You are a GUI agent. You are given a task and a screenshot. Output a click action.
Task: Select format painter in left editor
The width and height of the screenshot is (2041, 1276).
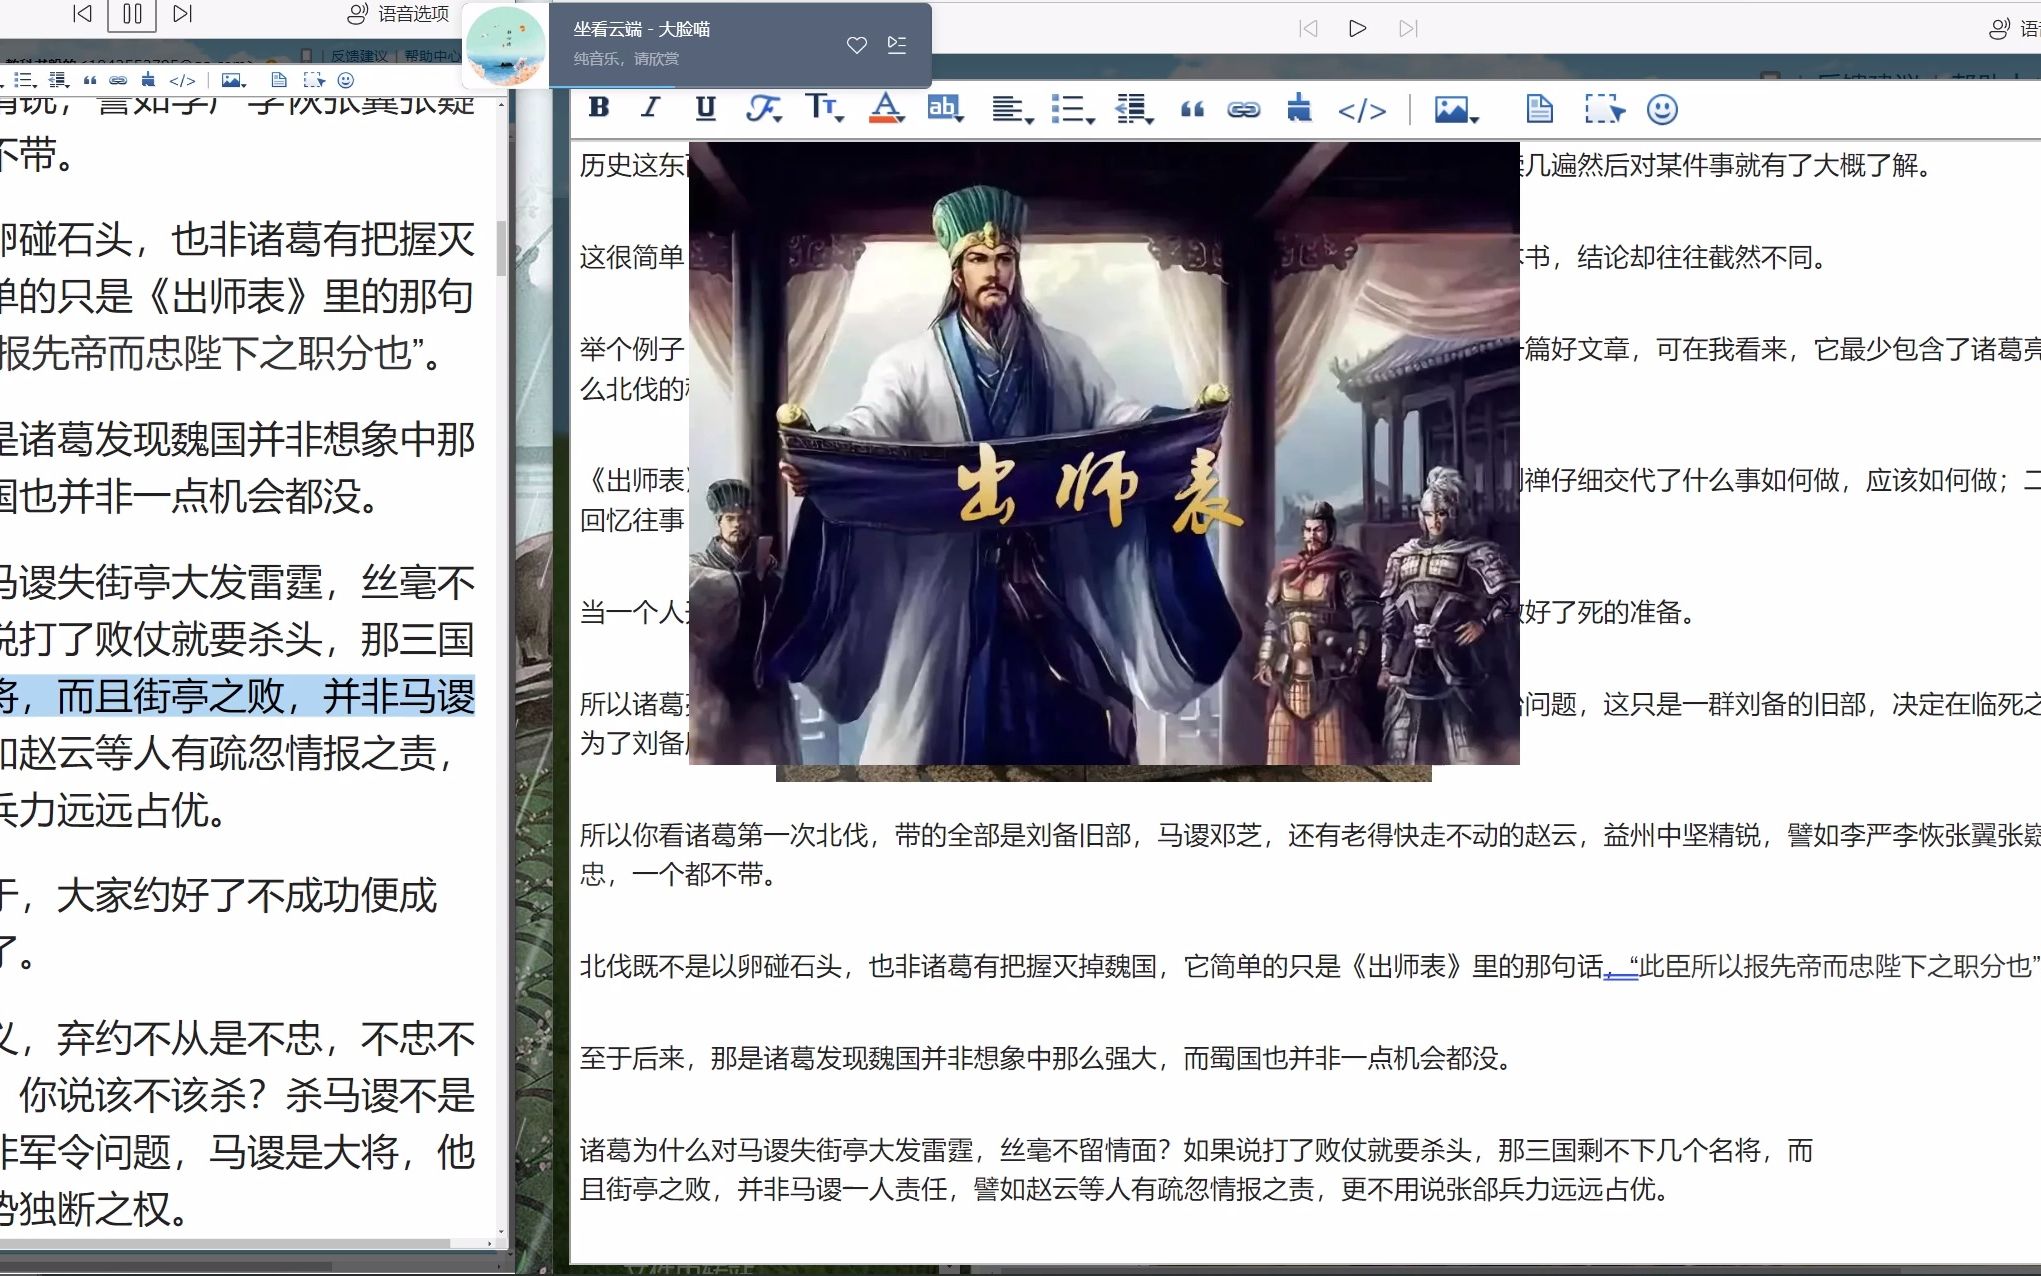pyautogui.click(x=149, y=79)
